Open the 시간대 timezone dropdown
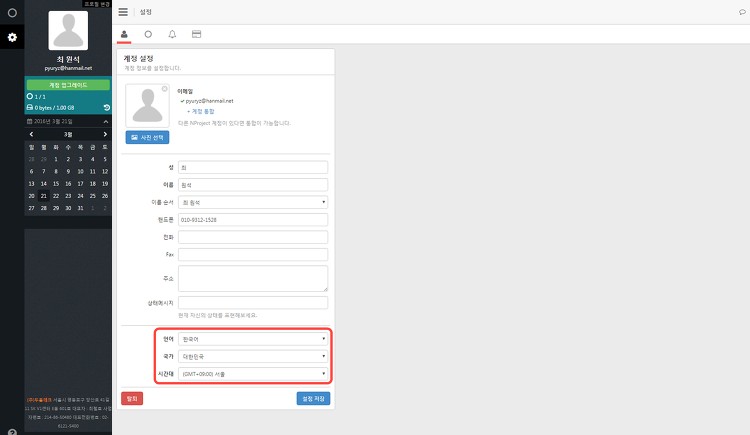This screenshot has height=435, width=750. click(x=253, y=374)
